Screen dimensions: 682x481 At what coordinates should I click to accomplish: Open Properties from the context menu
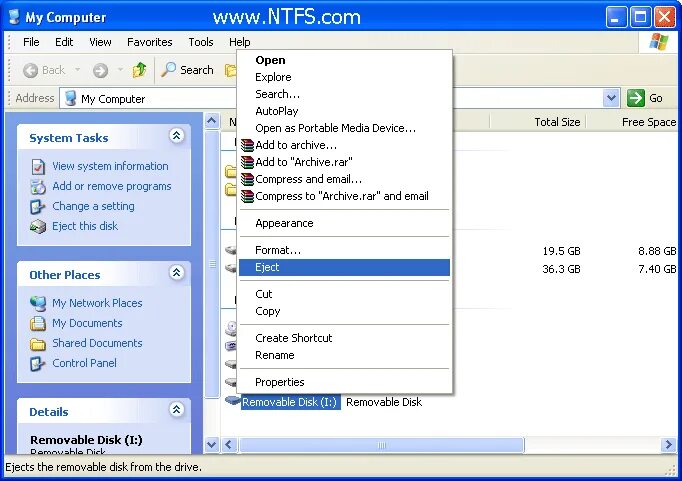[x=344, y=382]
